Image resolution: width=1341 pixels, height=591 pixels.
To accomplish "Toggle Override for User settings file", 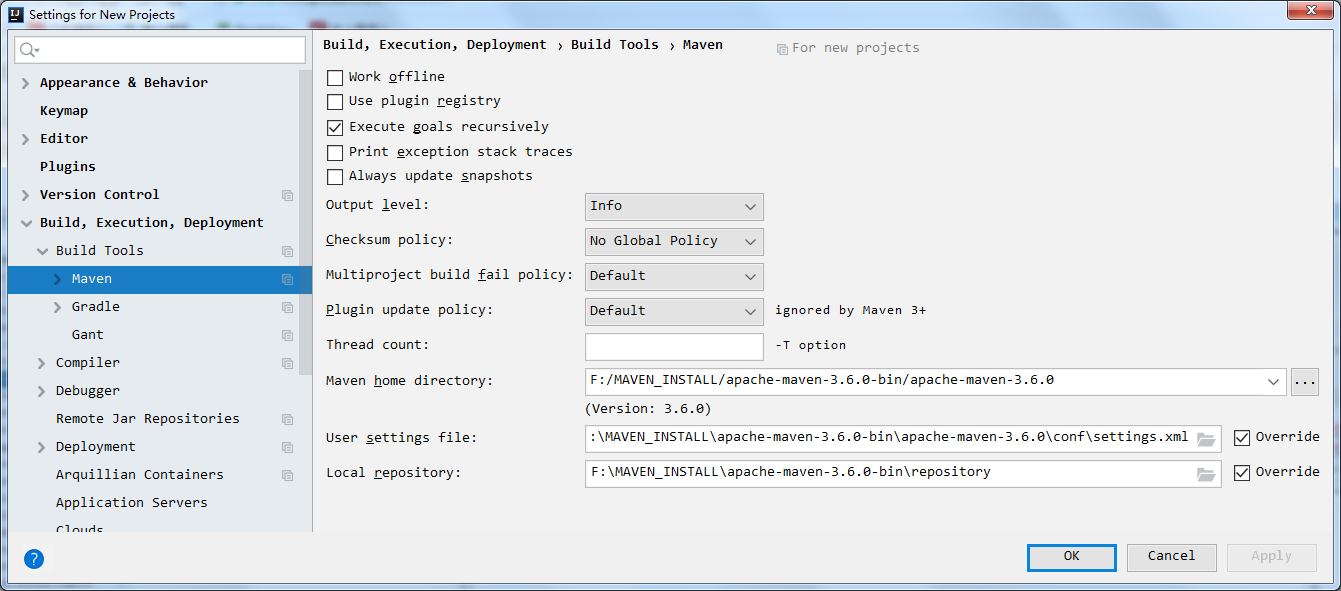I will pos(1242,437).
